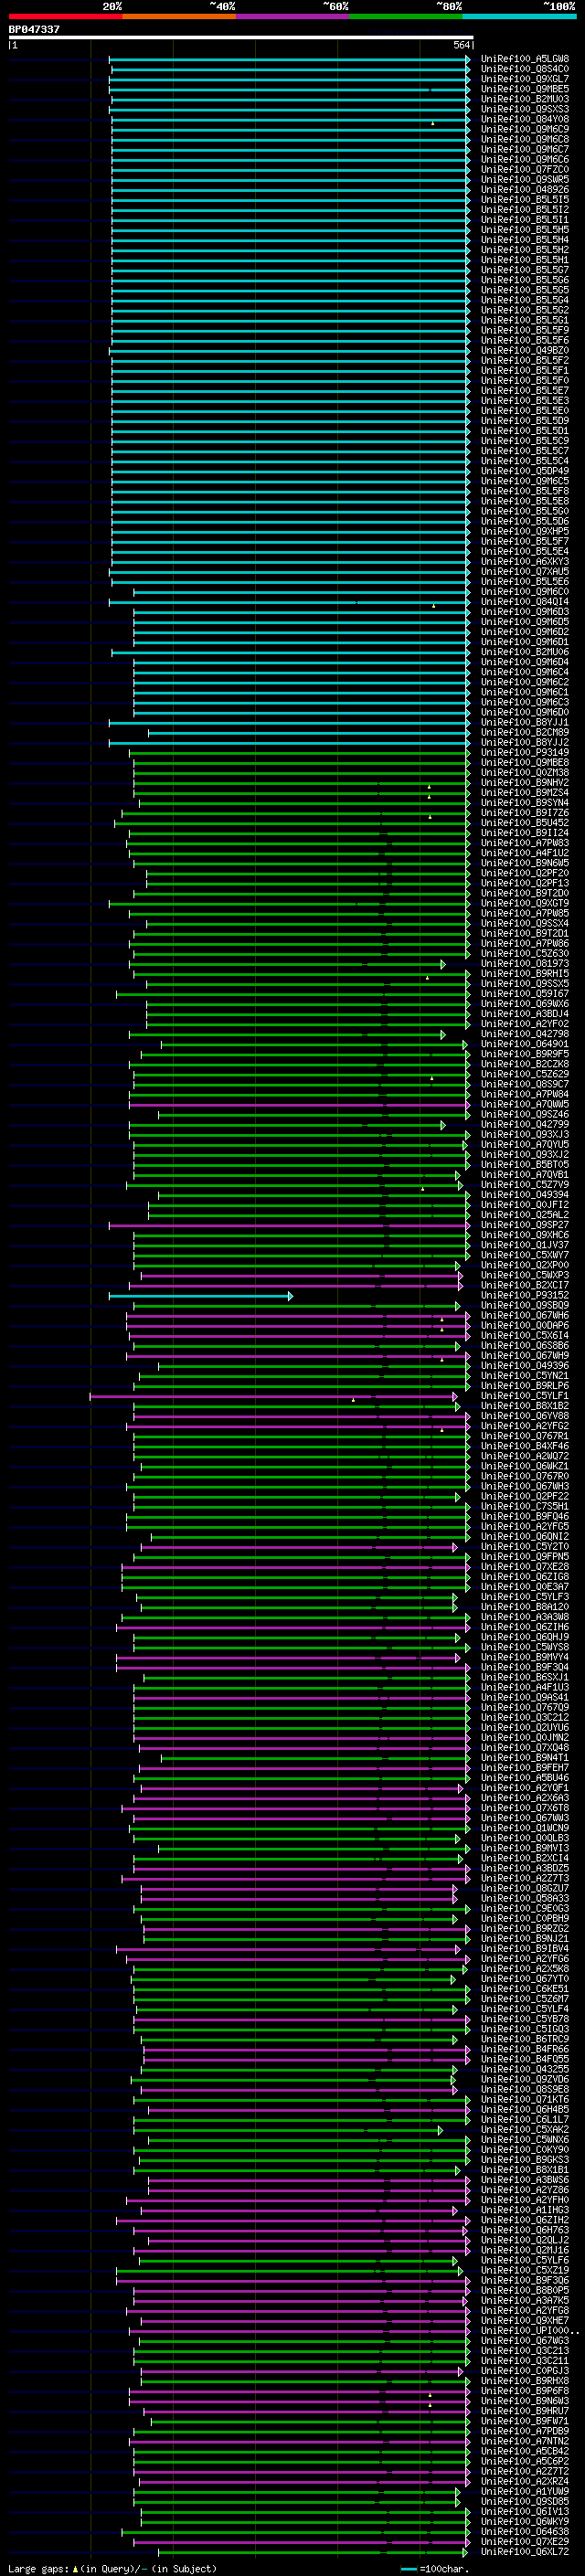The height and width of the screenshot is (2576, 585).
Task: Select label UniRef100_Q1JV37
Action: [525, 1244]
